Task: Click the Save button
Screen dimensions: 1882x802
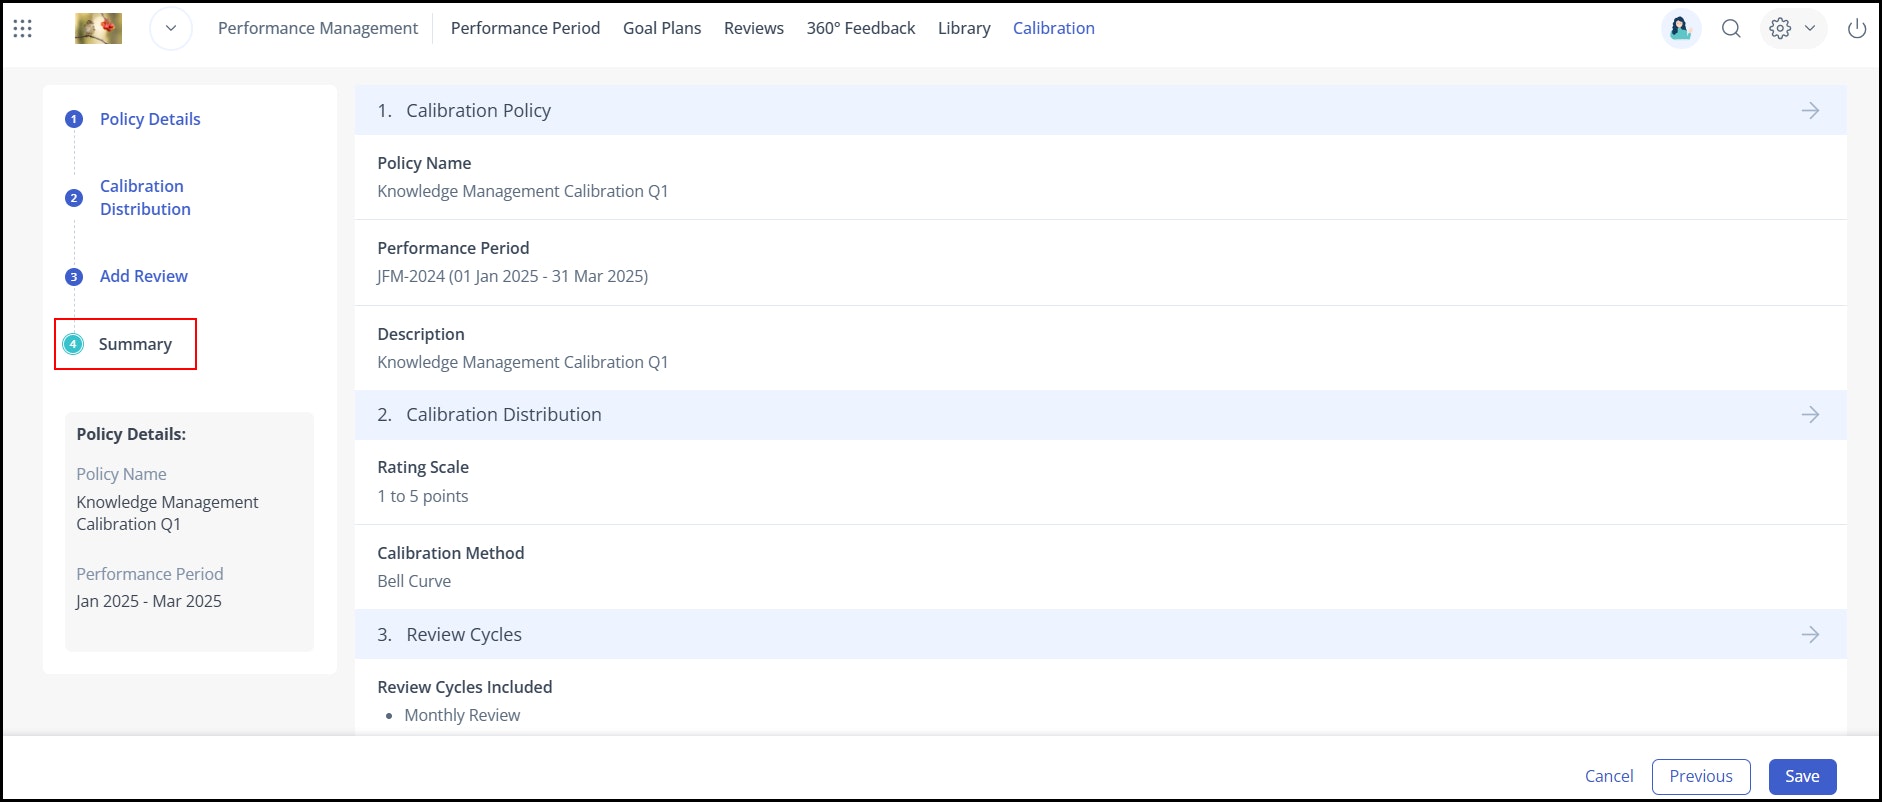Action: [x=1802, y=777]
